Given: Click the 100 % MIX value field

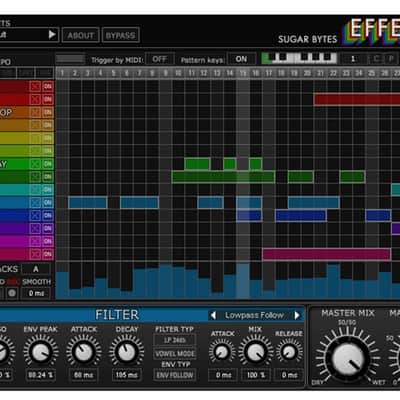Looking at the screenshot, I should pyautogui.click(x=256, y=375).
